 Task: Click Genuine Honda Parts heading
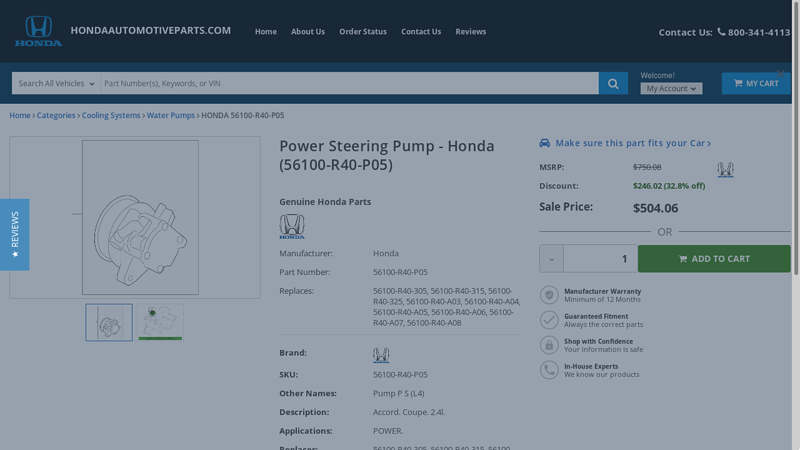click(x=325, y=202)
